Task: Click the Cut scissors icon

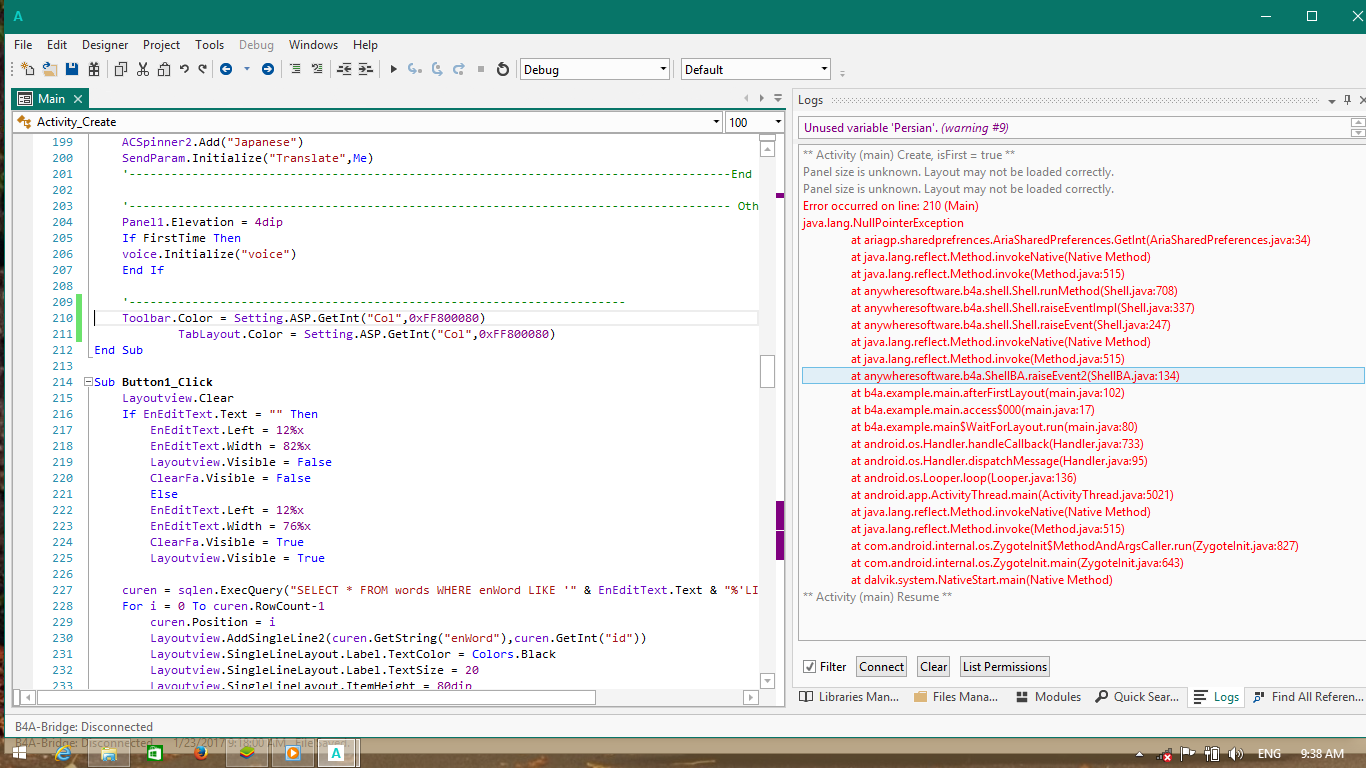Action: point(142,69)
